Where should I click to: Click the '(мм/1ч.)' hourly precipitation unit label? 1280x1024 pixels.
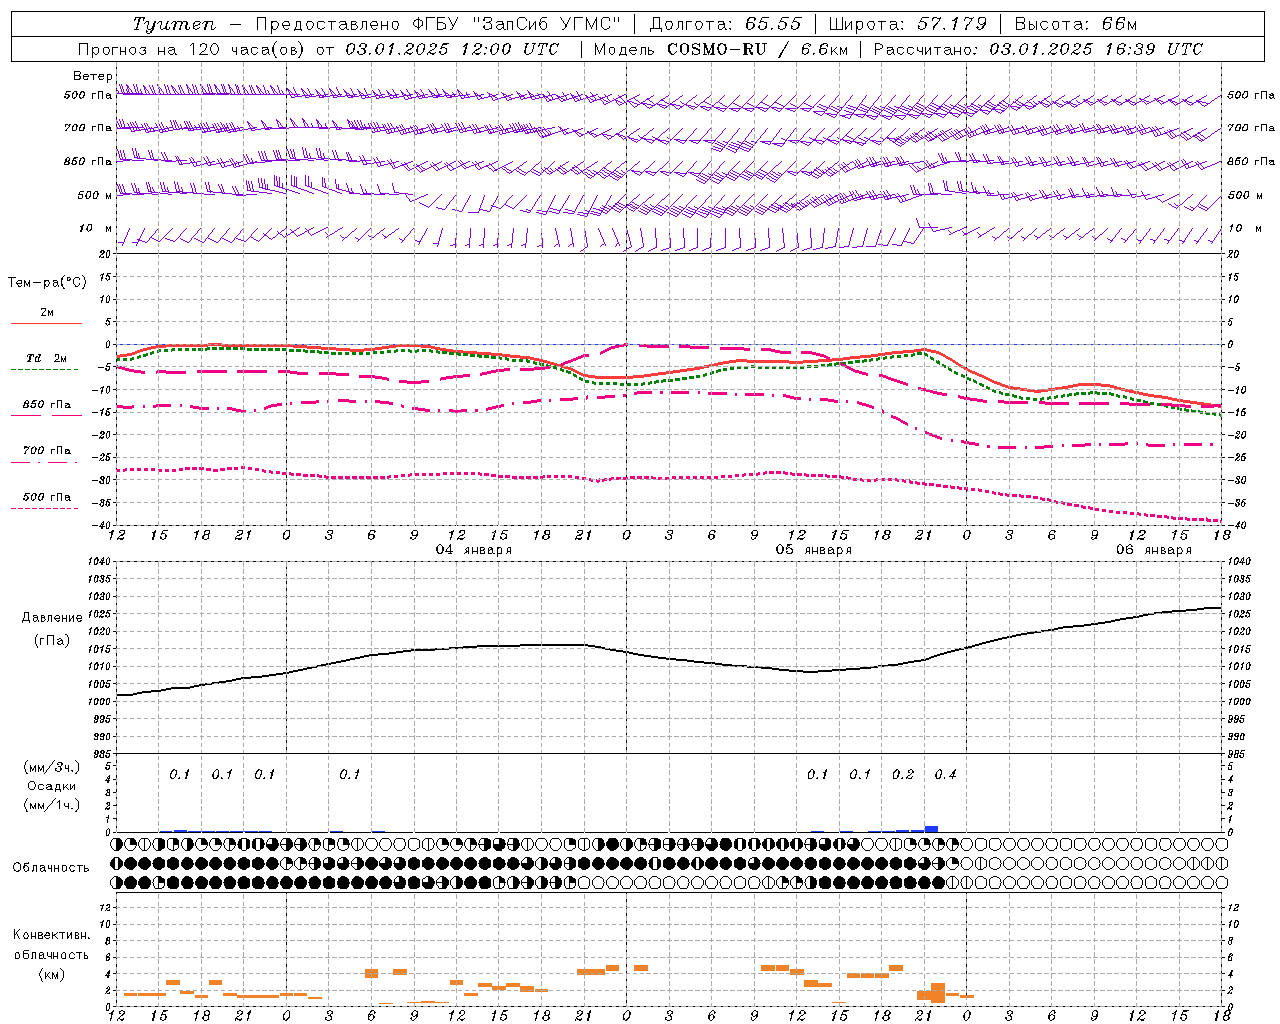pos(52,805)
